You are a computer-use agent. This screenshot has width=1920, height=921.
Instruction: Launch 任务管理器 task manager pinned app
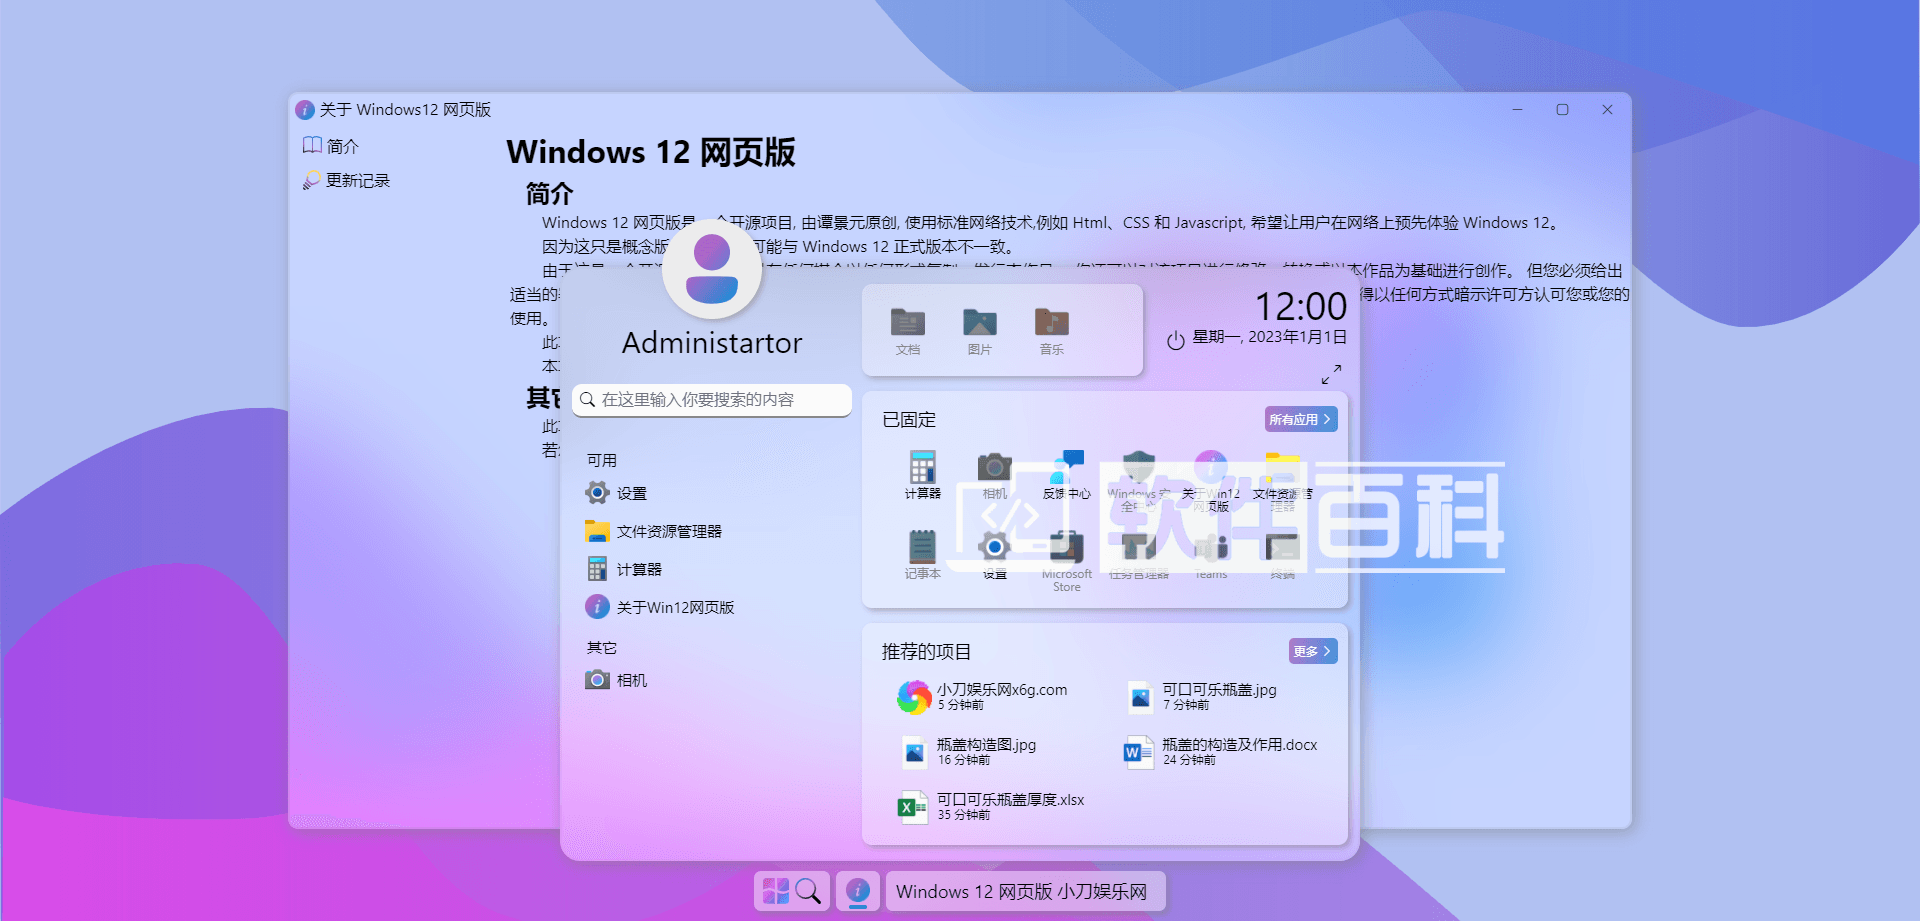point(1138,555)
